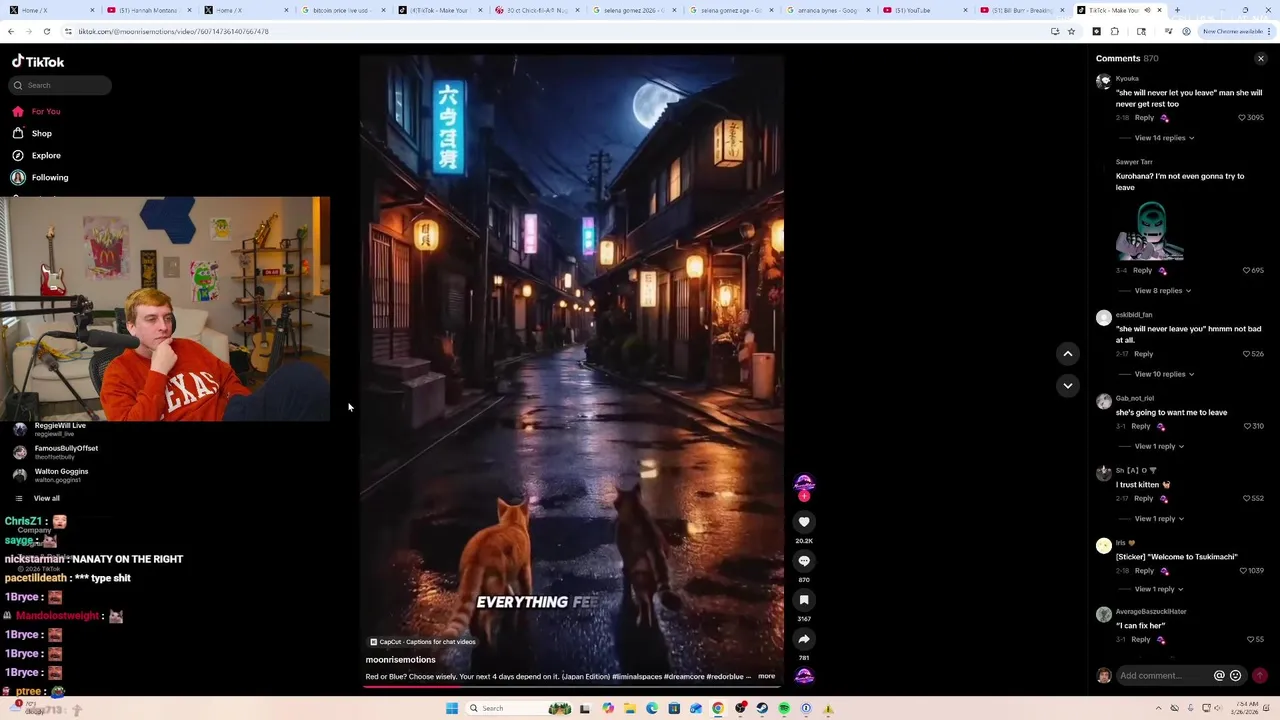Click the video progress bar
The width and height of the screenshot is (1280, 720).
(574, 686)
